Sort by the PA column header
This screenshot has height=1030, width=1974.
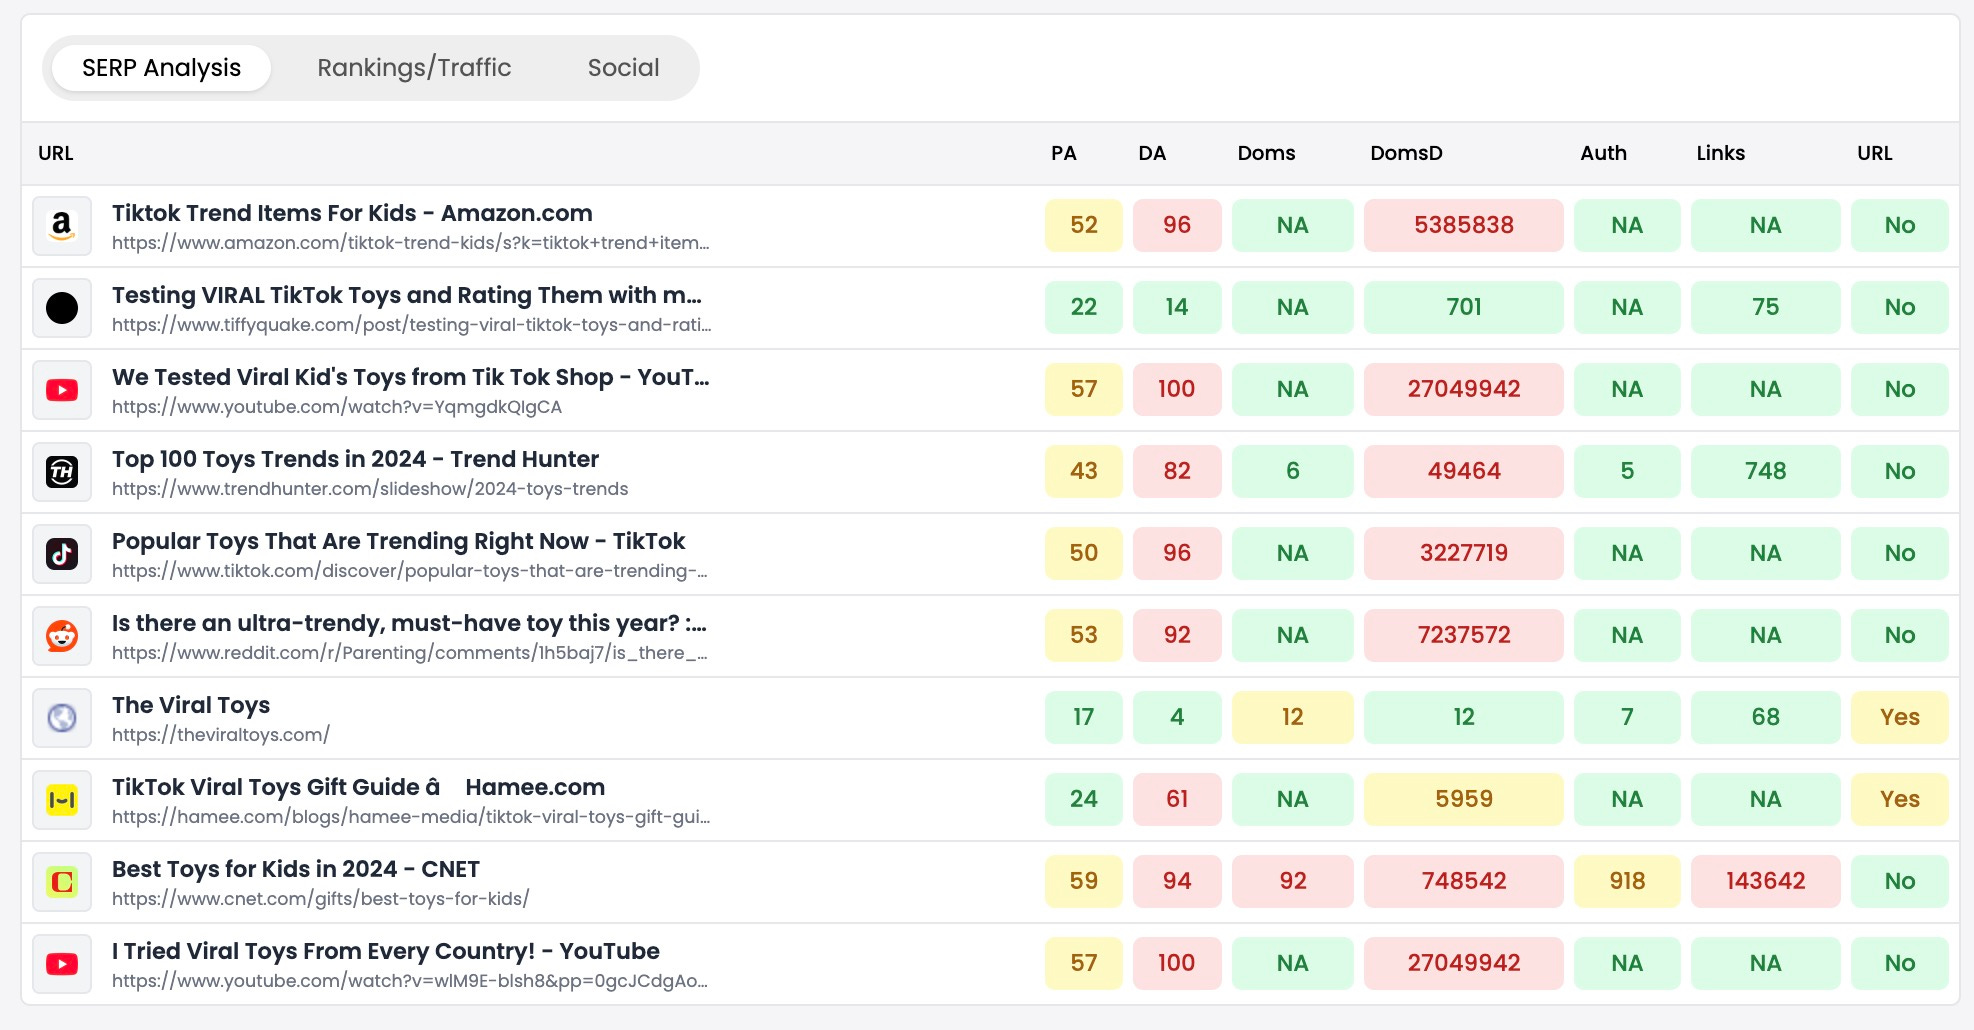point(1063,153)
